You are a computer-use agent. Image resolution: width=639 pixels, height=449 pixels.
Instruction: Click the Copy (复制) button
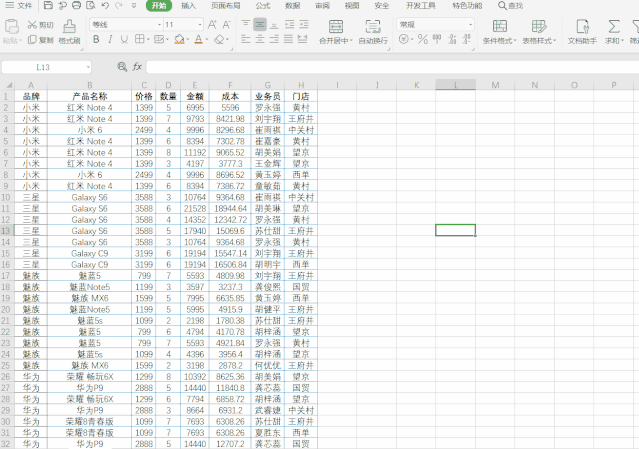coord(40,40)
